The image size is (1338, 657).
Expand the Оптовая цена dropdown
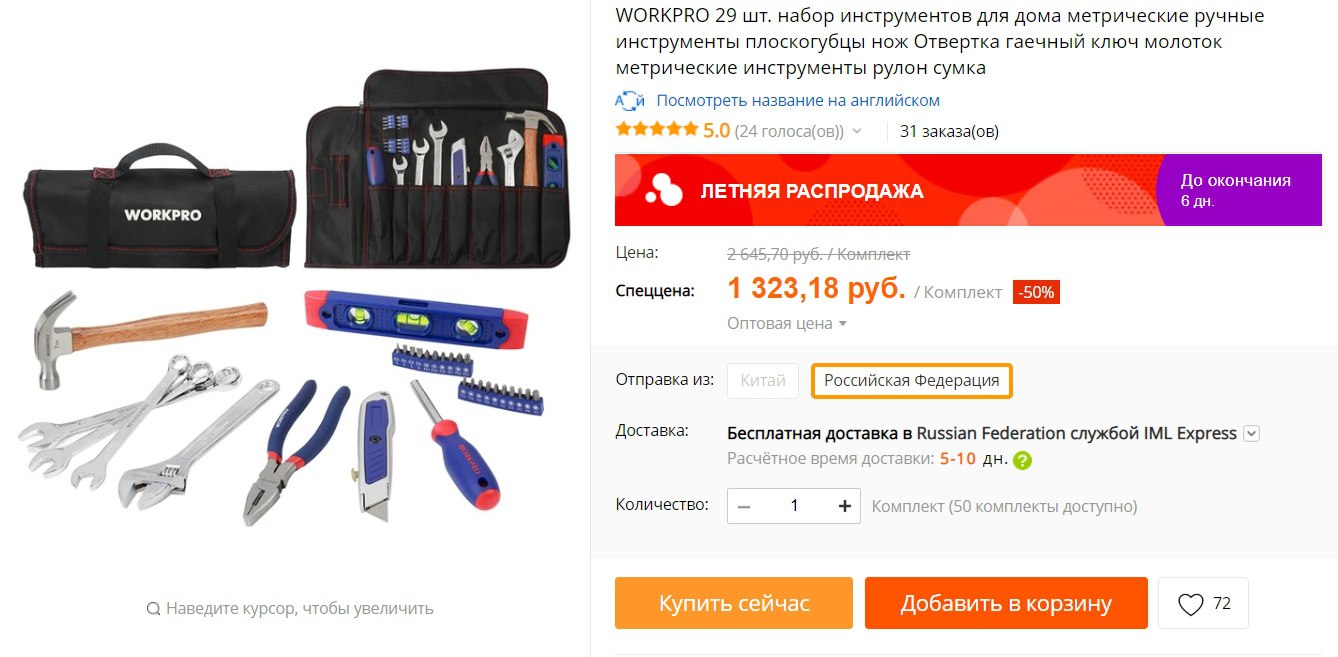(x=787, y=323)
